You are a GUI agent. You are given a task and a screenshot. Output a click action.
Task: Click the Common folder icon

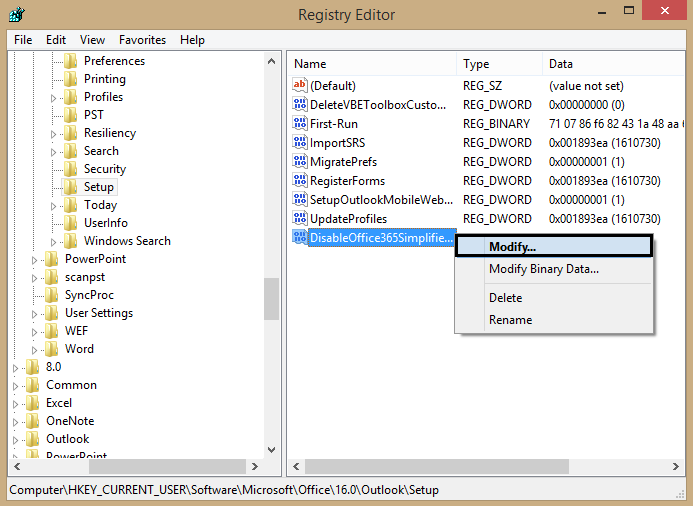[x=33, y=385]
